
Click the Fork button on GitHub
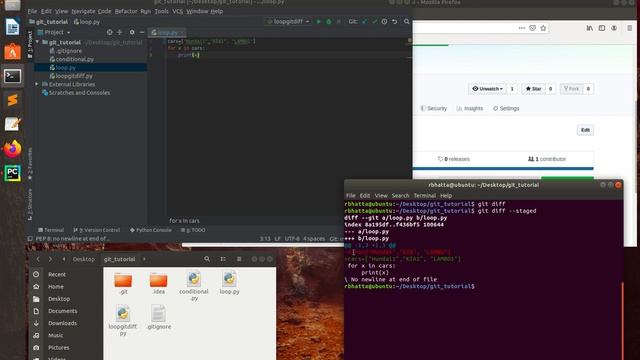571,89
